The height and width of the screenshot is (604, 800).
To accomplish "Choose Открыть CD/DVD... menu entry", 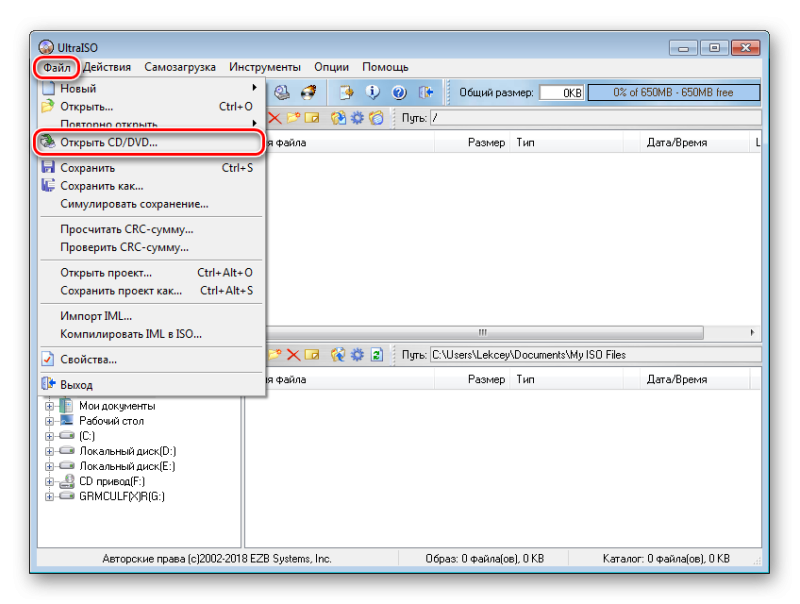I will coord(151,142).
